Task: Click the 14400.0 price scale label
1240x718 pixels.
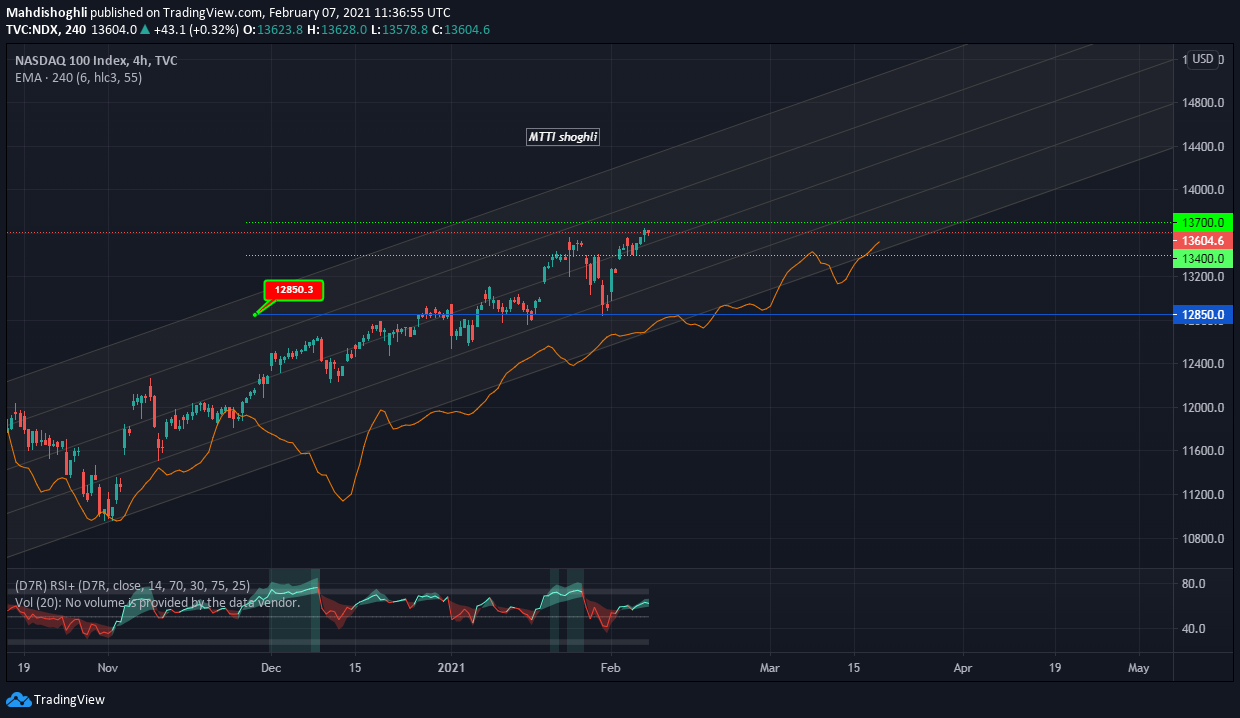Action: pyautogui.click(x=1204, y=147)
